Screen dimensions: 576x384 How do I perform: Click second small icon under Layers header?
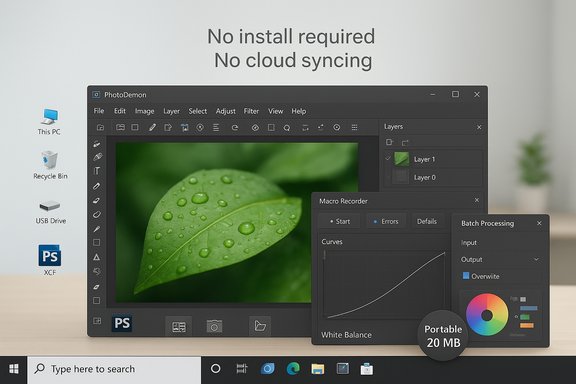coord(405,143)
